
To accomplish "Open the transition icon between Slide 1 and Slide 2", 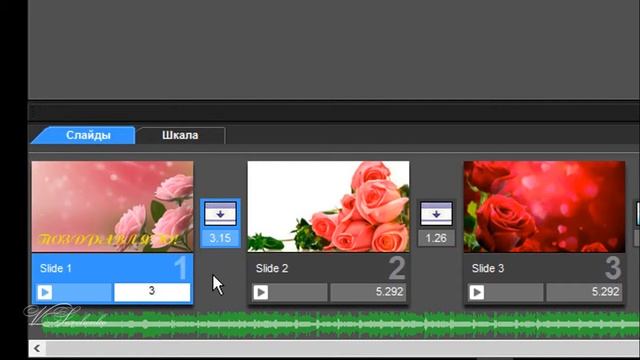I will (220, 213).
